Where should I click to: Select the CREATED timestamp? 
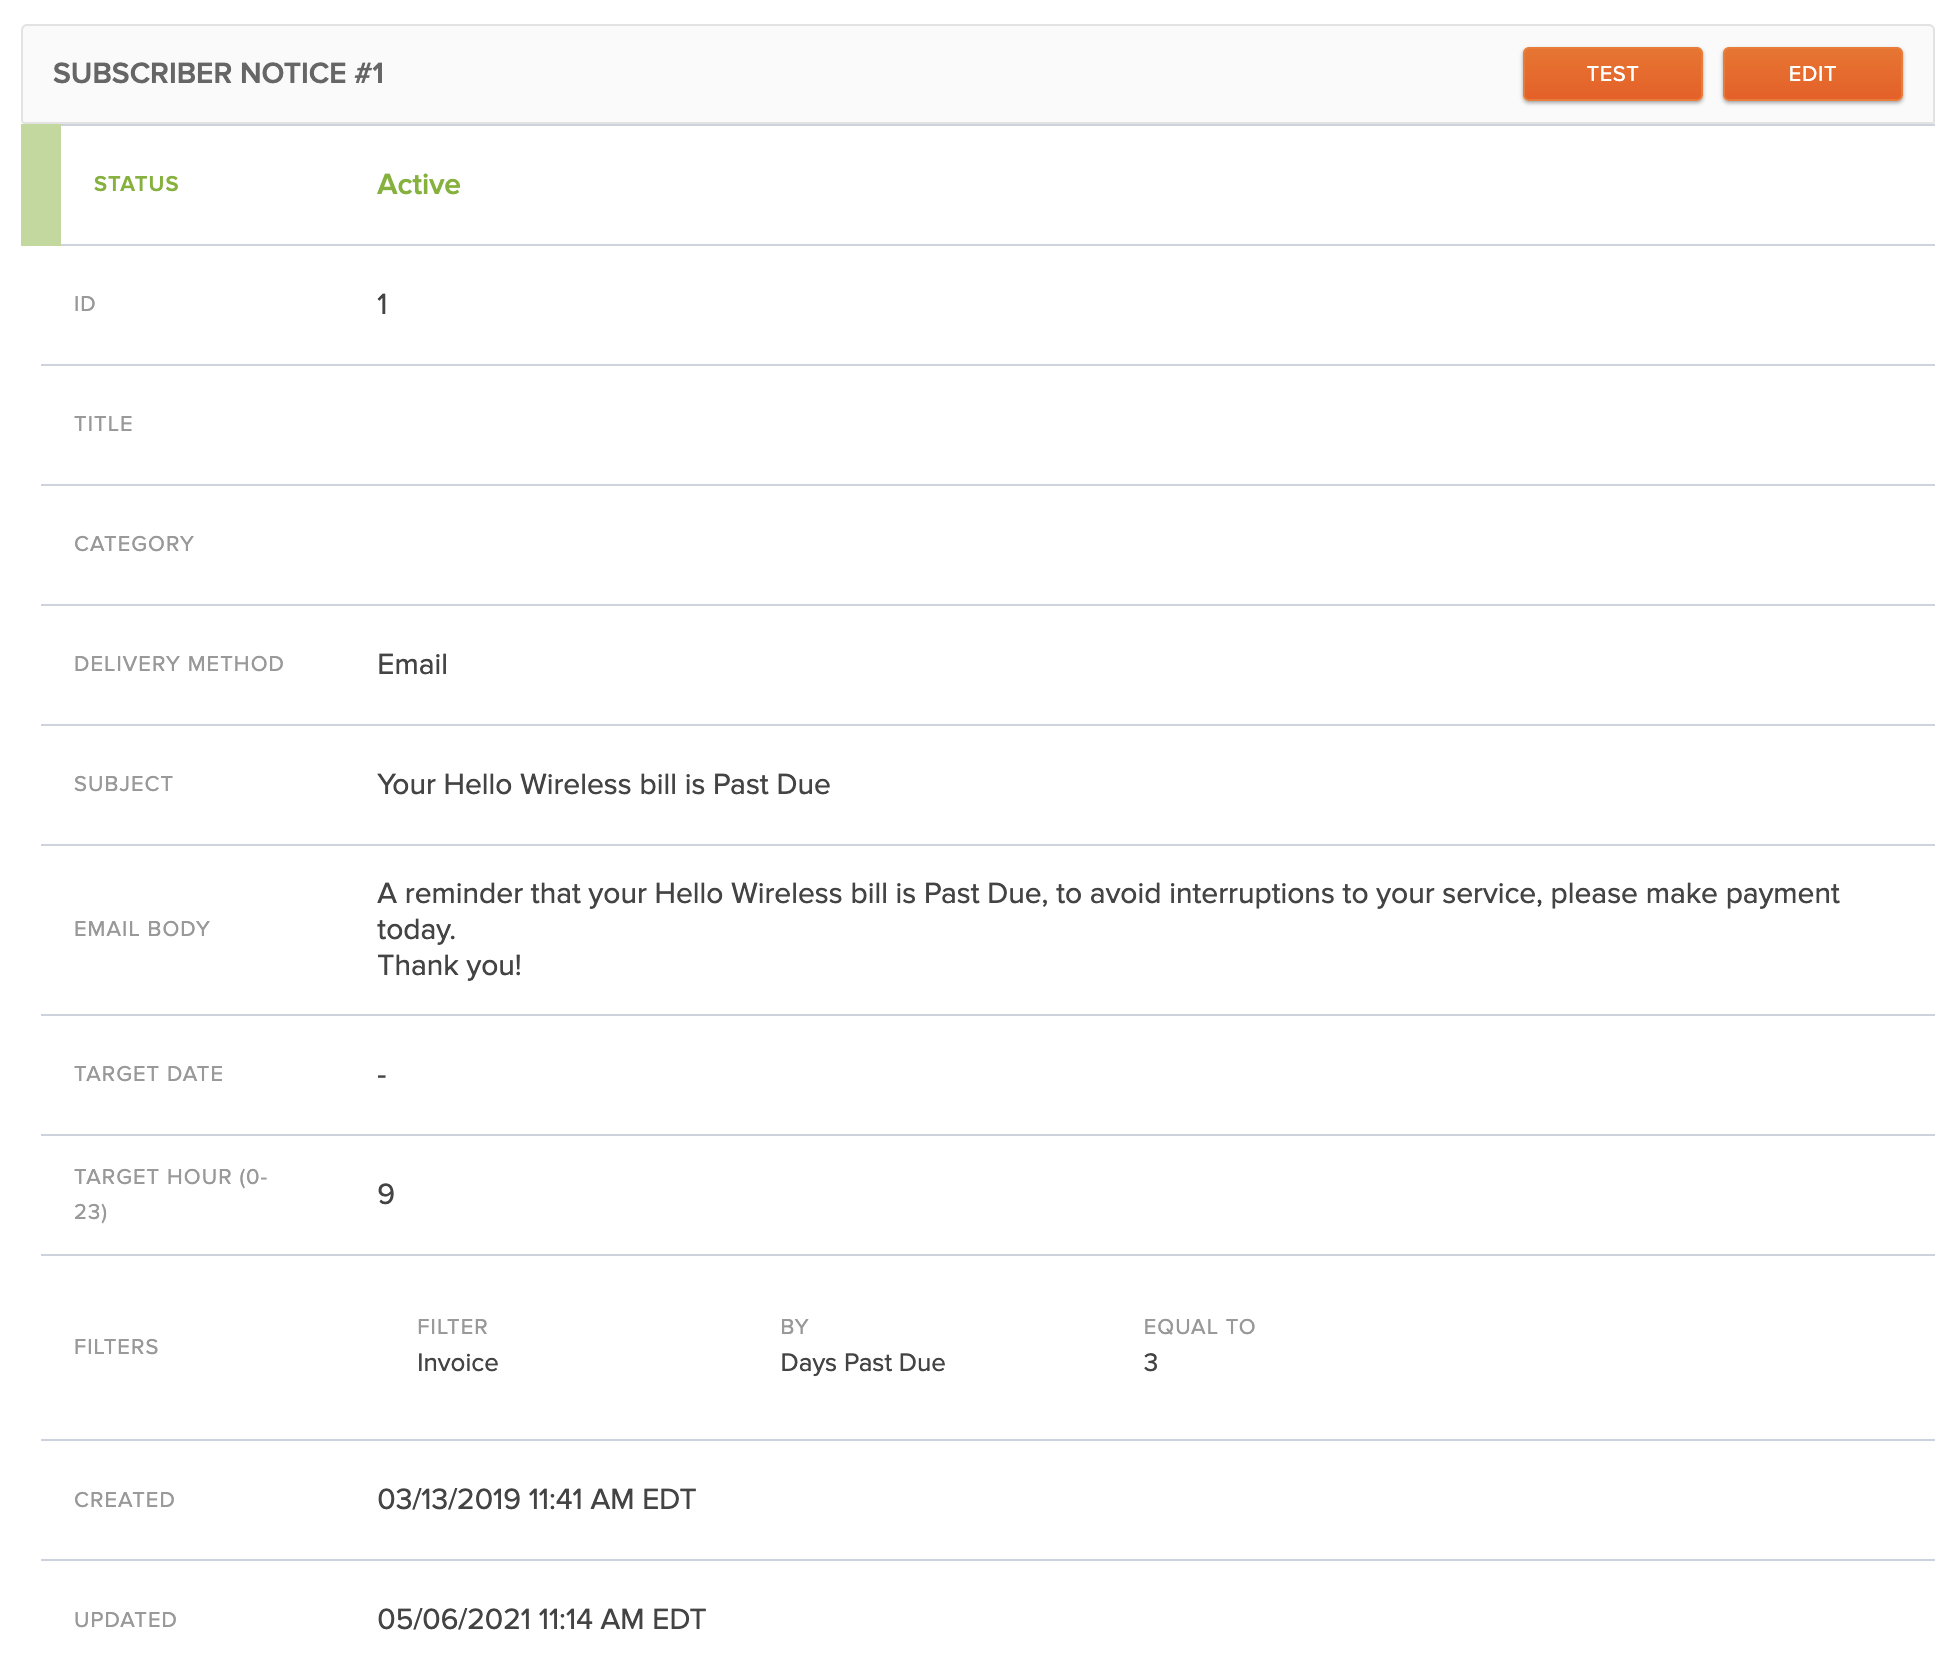[x=536, y=1499]
